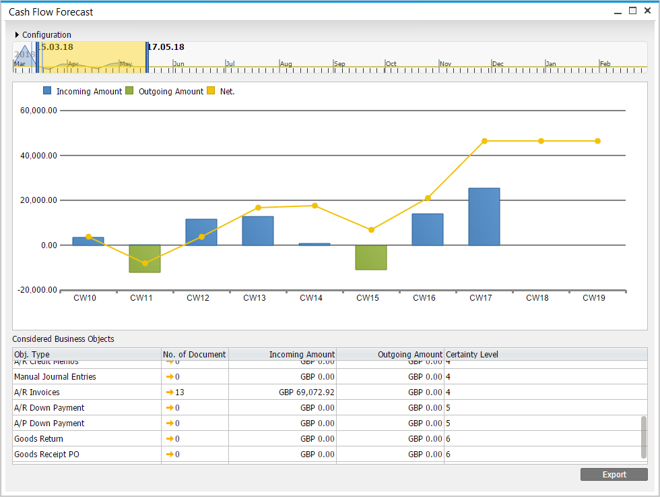Click the CW15 outgoing amount bar
Viewport: 660px width, 497px height.
(x=371, y=257)
